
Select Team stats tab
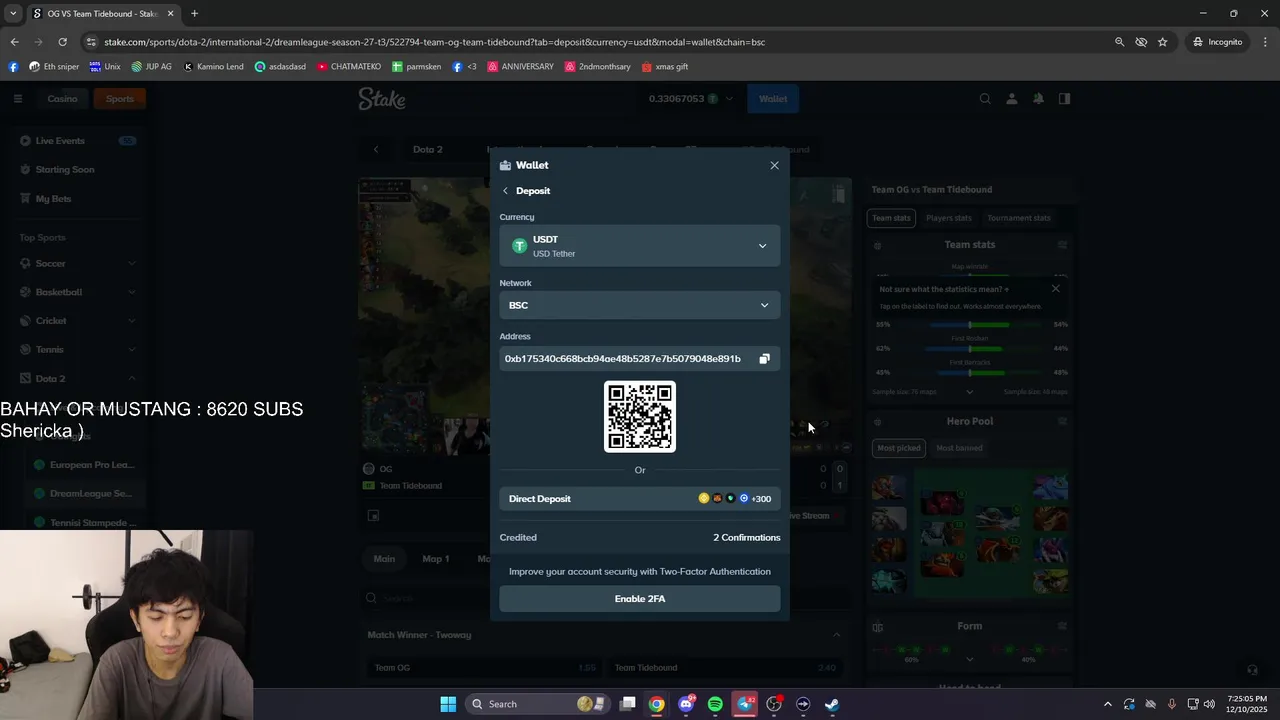(x=891, y=218)
